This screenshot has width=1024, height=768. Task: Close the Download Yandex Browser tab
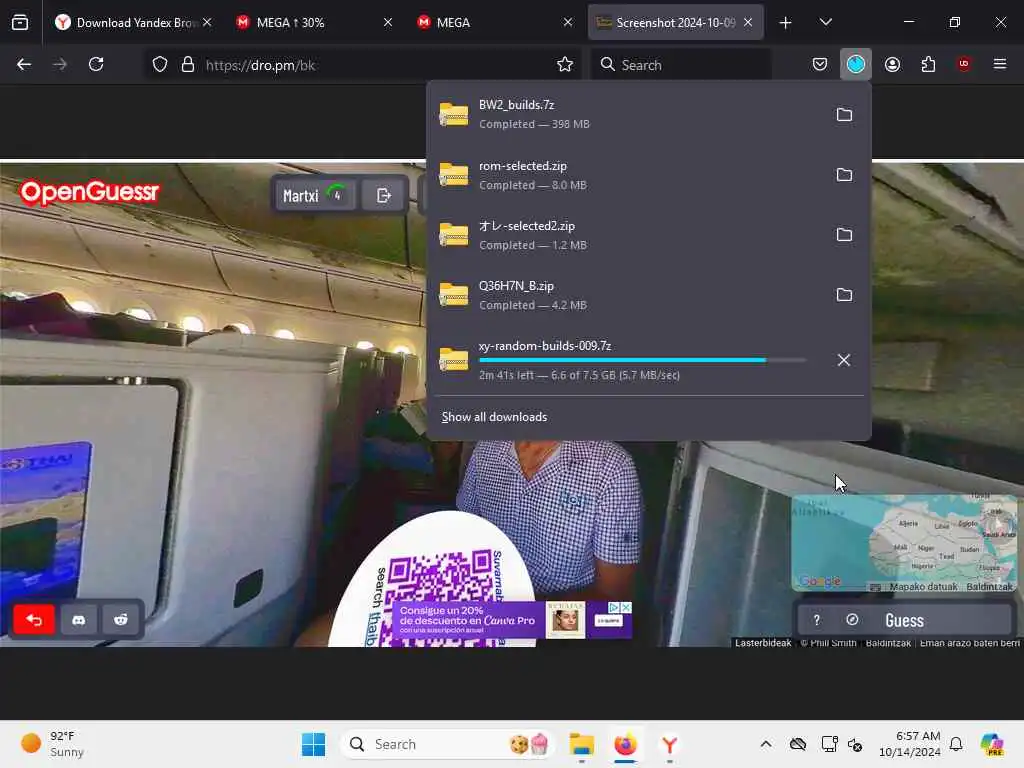tap(207, 23)
